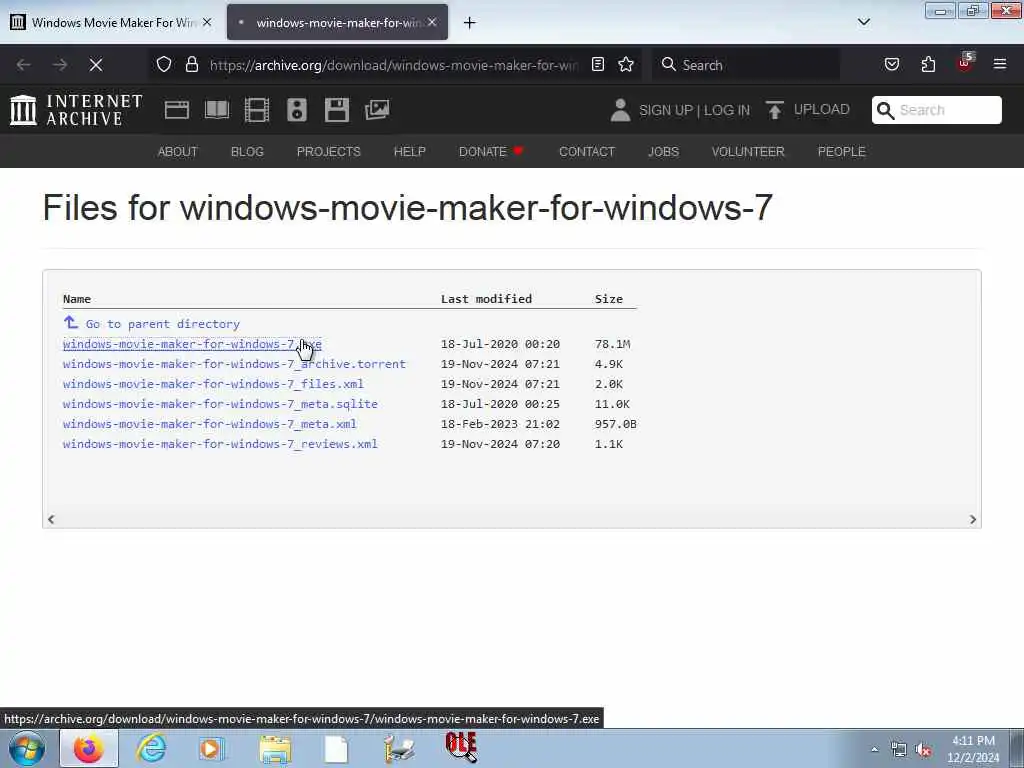Open the Firefox hamburger menu
1024x768 pixels.
[1000, 64]
